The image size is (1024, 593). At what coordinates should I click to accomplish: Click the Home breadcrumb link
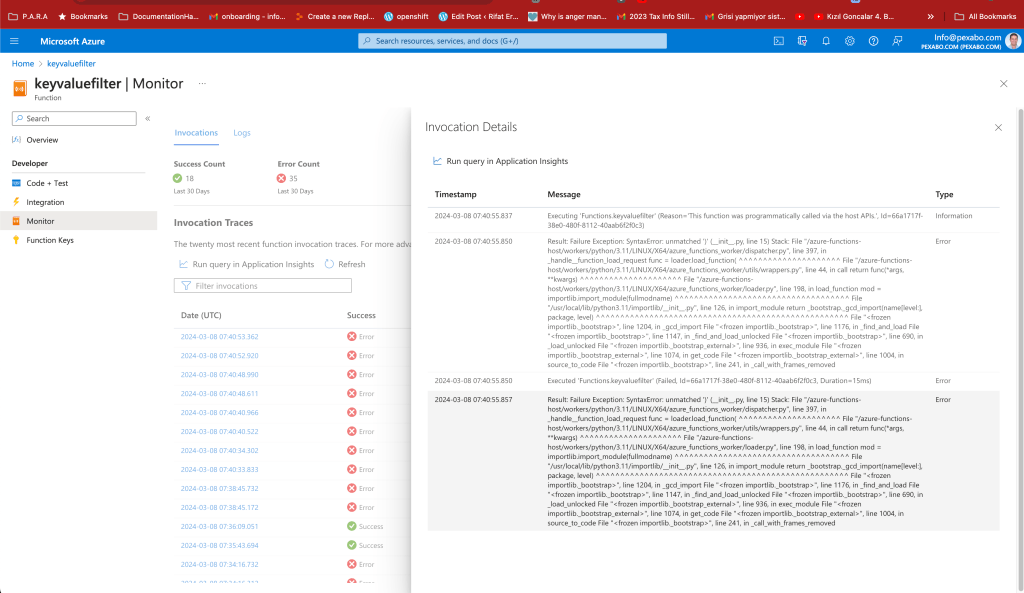coord(23,63)
